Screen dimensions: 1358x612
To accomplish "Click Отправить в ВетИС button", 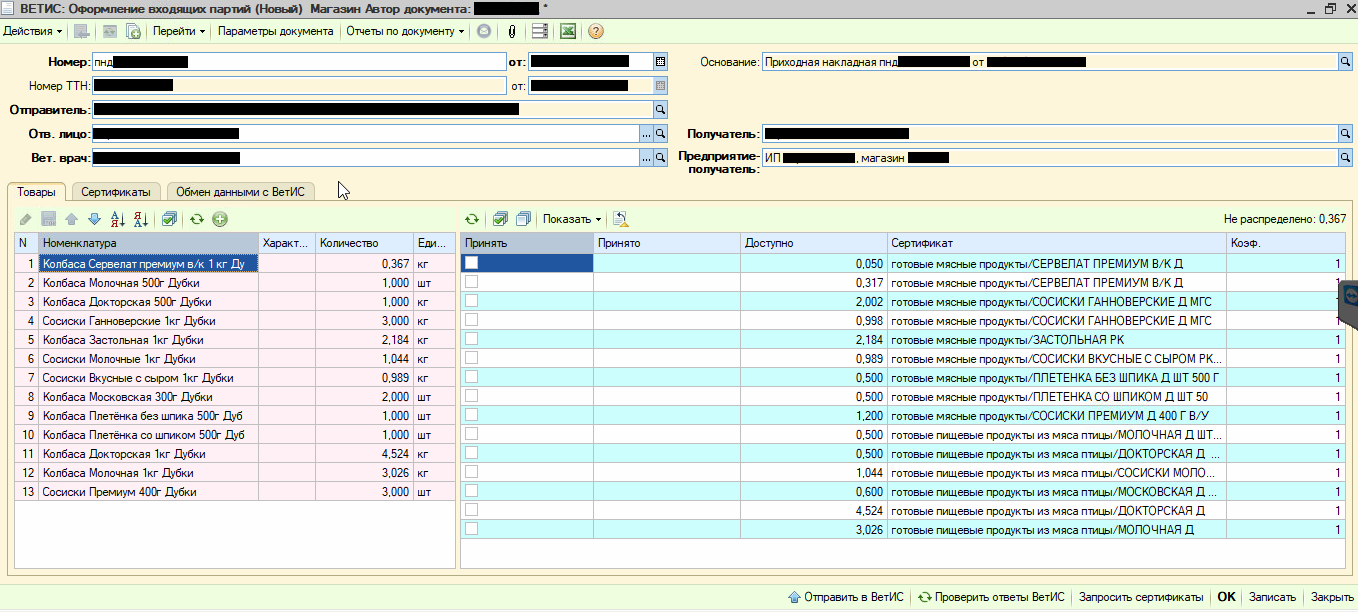I will [x=845, y=597].
